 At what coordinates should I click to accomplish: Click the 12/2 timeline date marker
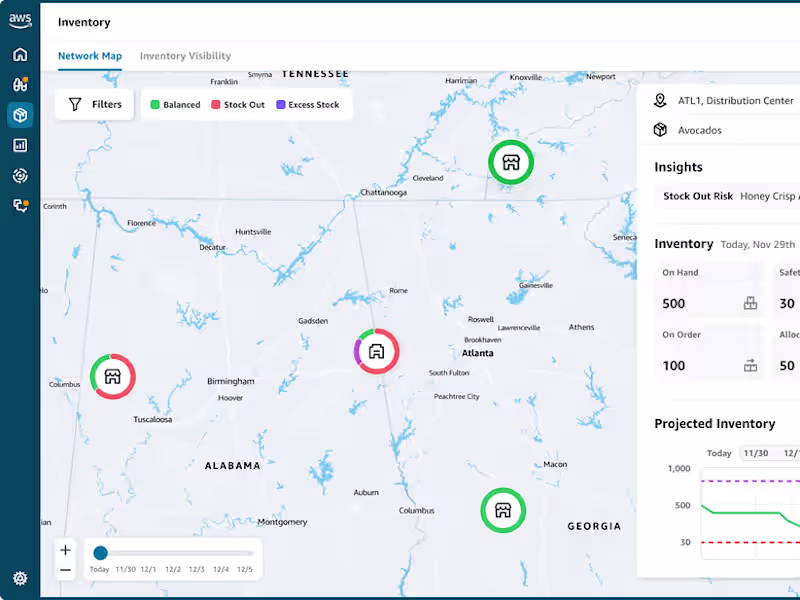(173, 569)
